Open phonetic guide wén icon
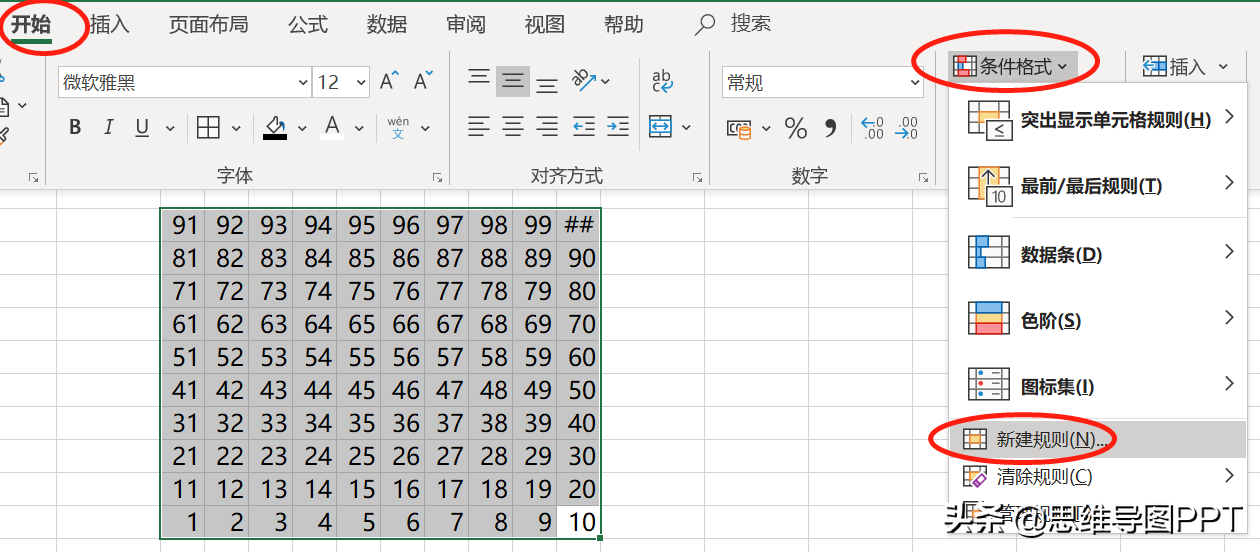The height and width of the screenshot is (552, 1260). [398, 128]
